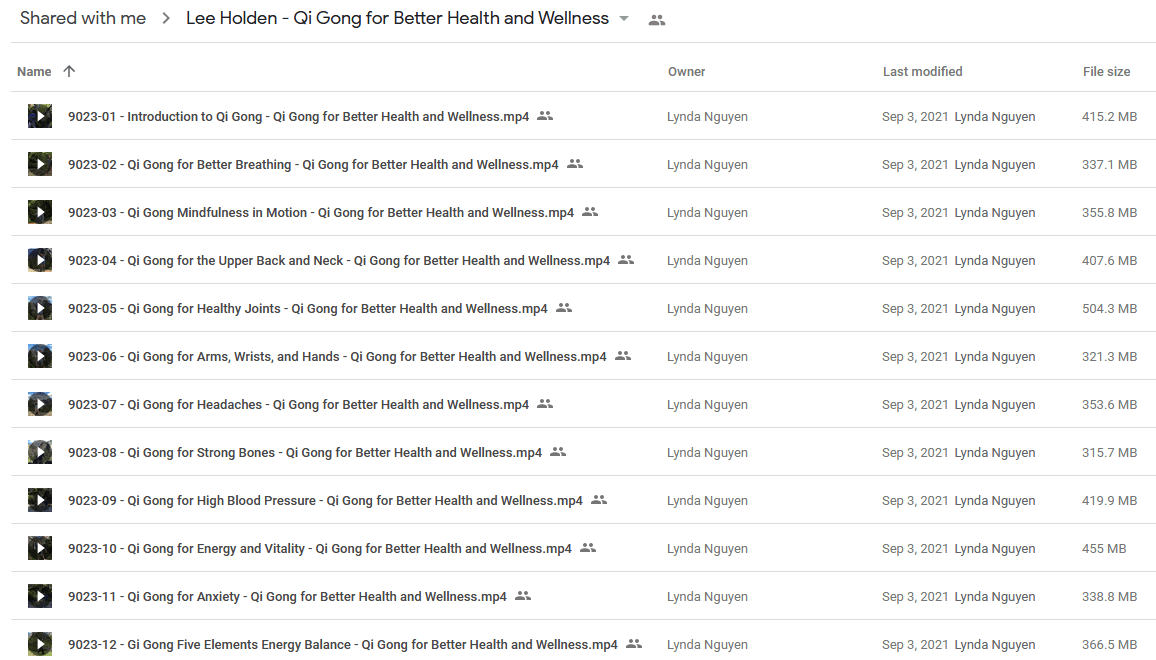Screen dimensions: 1156x660
Task: Click the shared icon beside 9023-09 file
Action: 599,500
